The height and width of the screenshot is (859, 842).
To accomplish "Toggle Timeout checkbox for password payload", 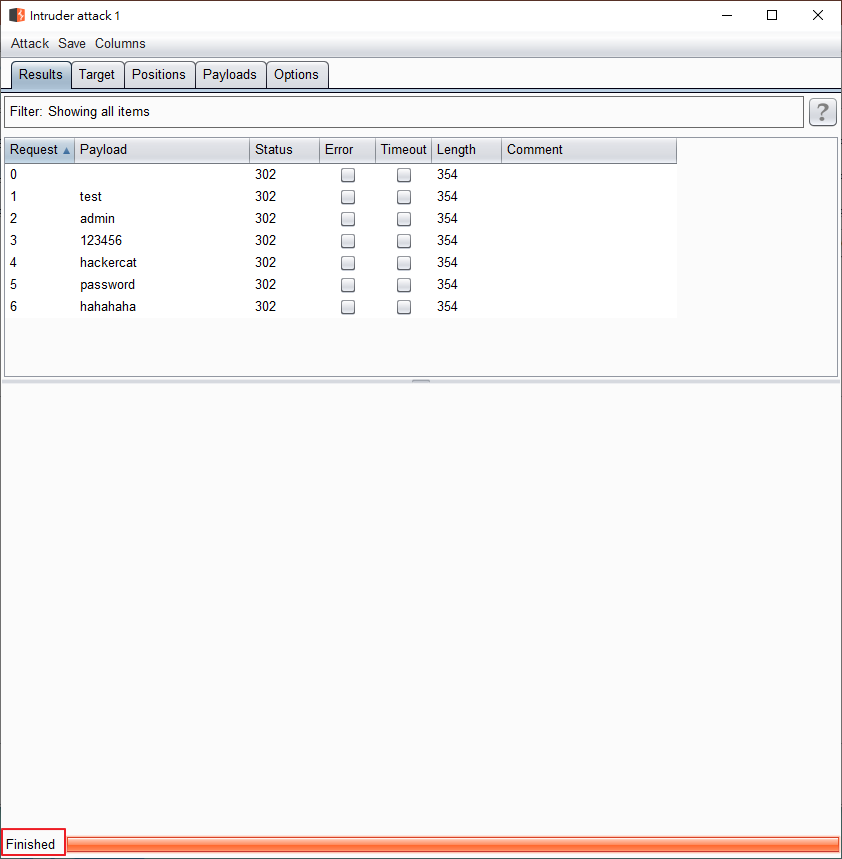I will pos(404,285).
